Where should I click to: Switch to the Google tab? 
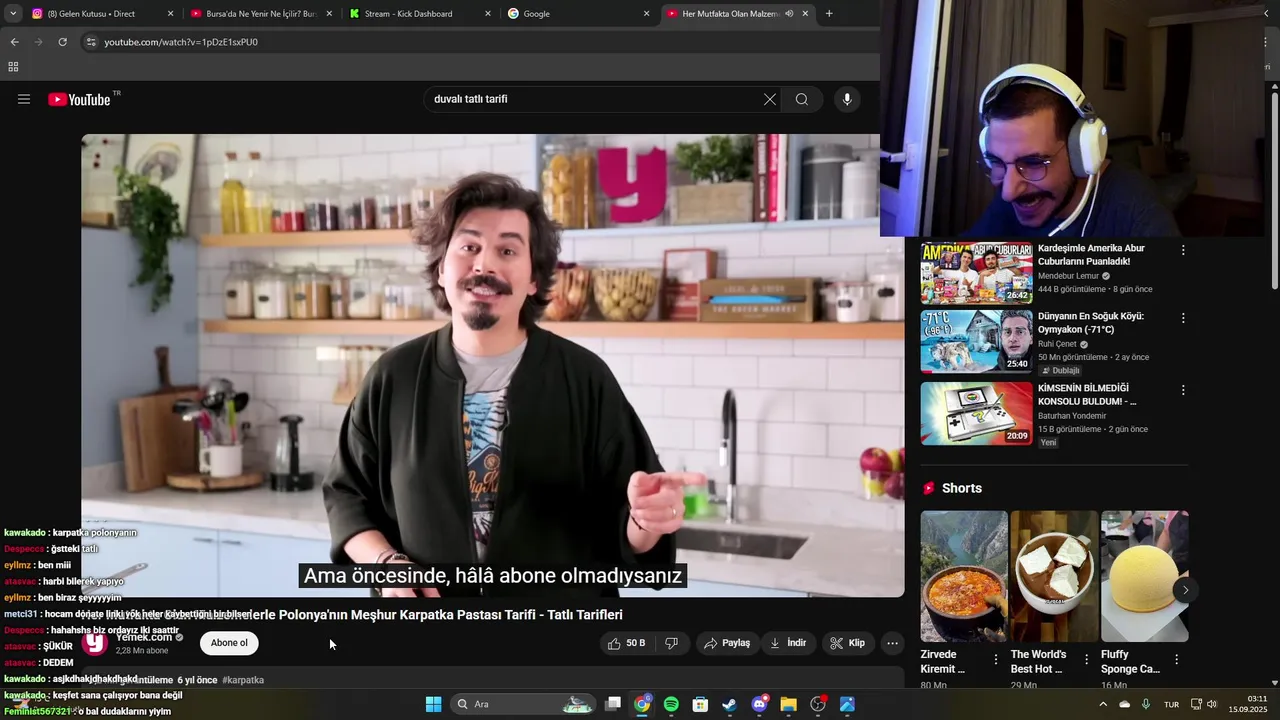(578, 14)
